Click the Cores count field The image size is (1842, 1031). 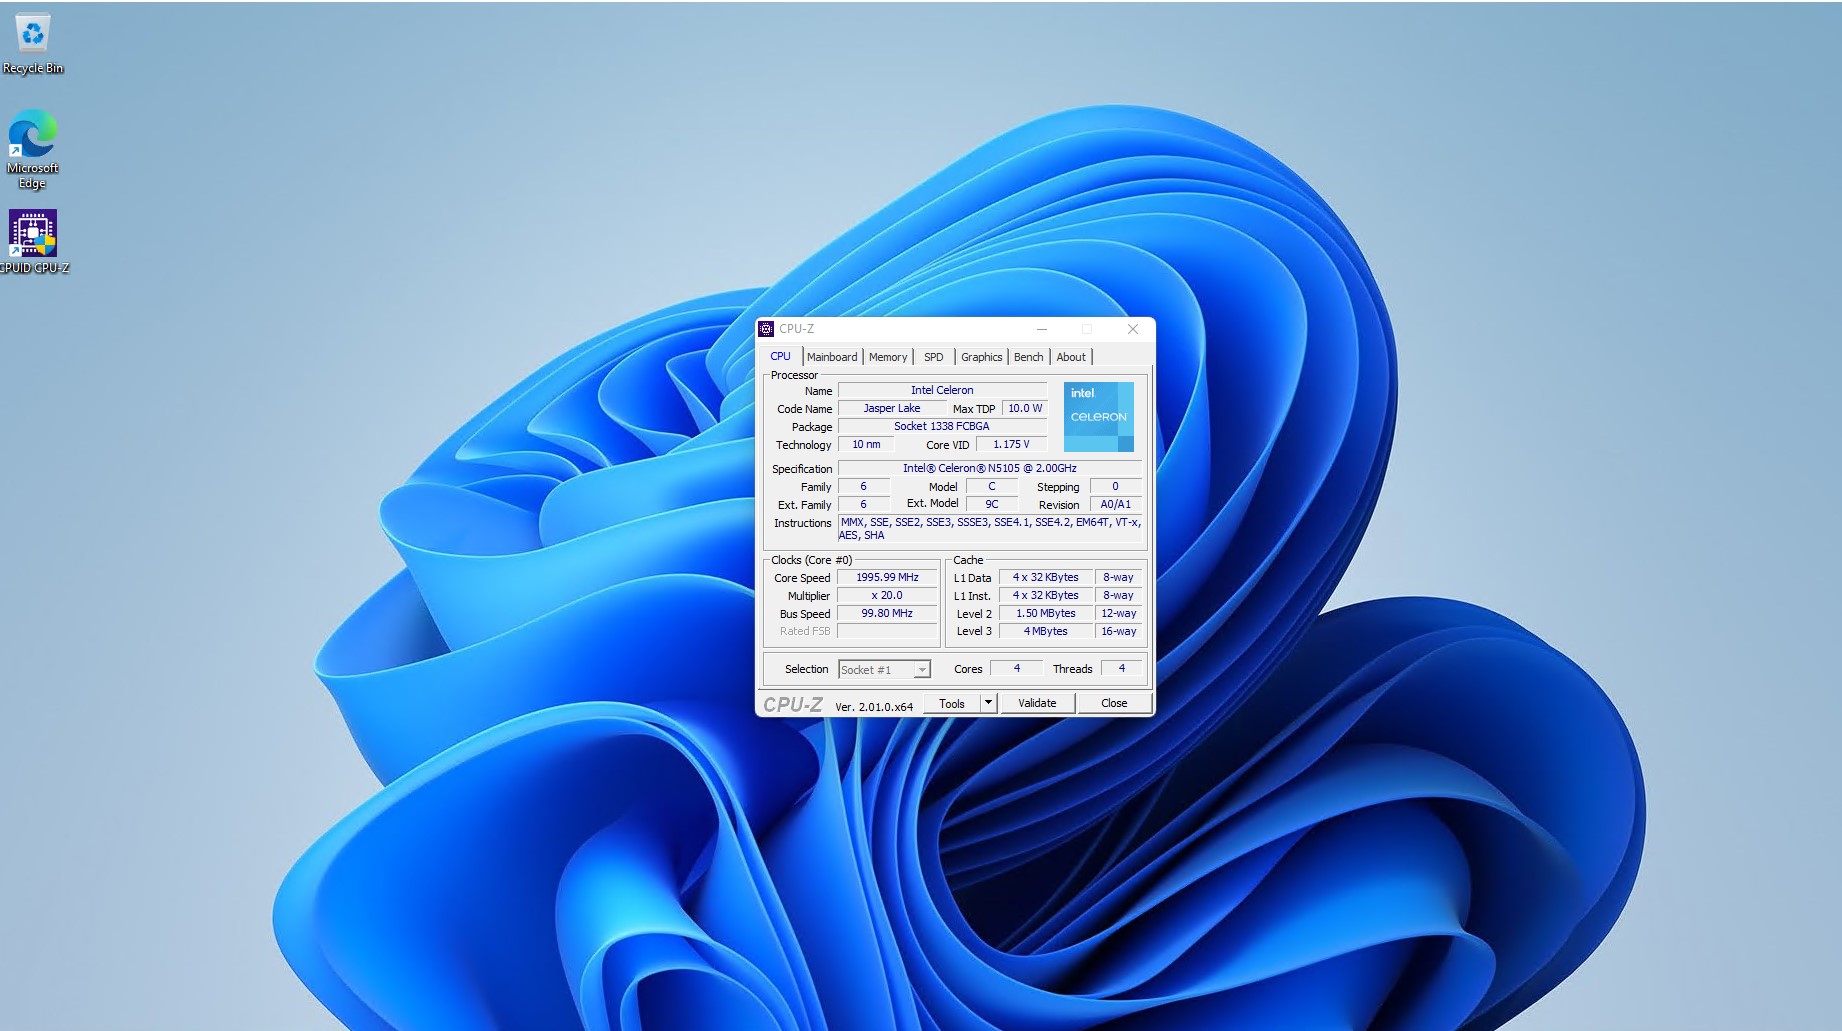coord(1017,669)
